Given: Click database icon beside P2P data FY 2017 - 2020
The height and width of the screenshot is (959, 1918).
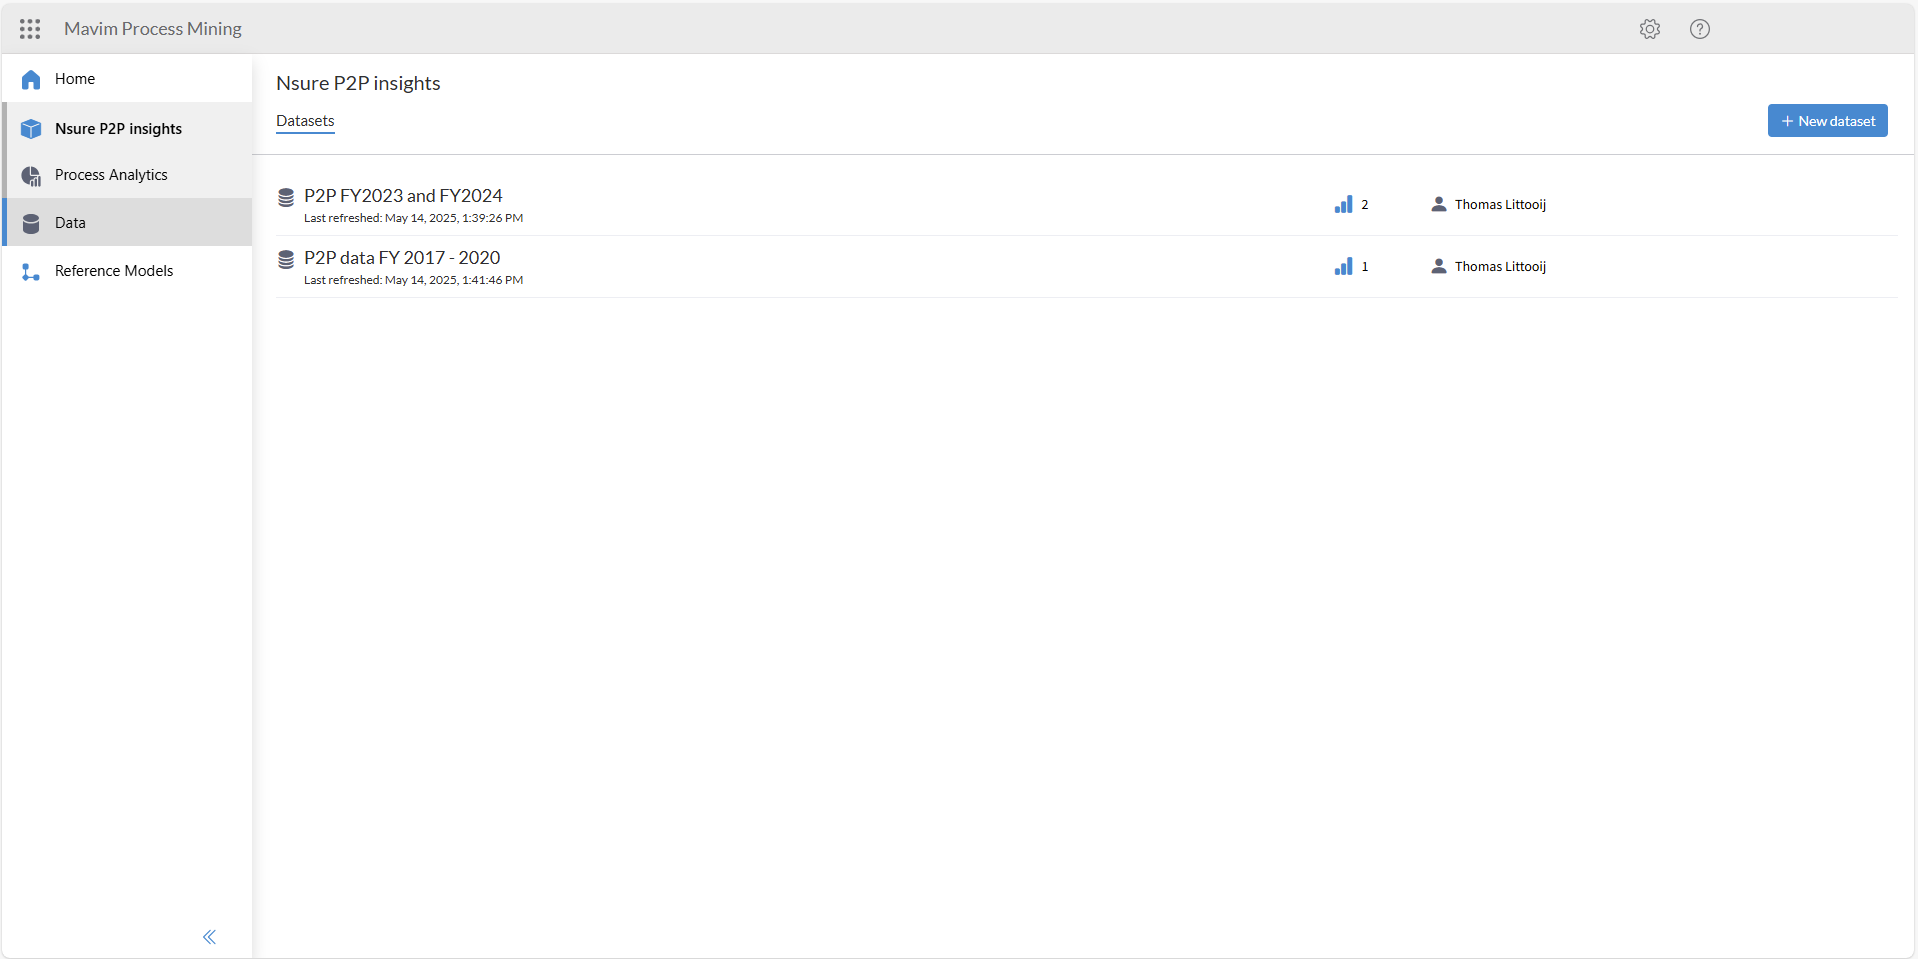Looking at the screenshot, I should pos(286,259).
